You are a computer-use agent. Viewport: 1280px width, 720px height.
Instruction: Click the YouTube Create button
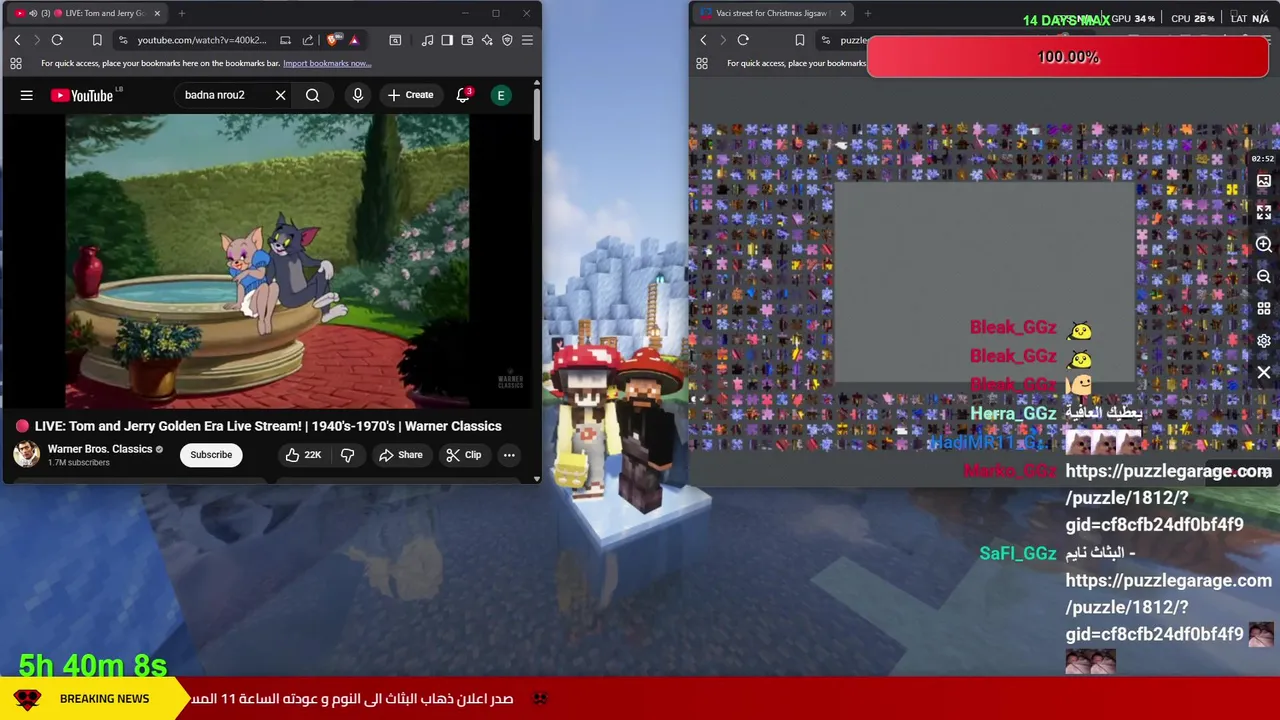point(410,95)
